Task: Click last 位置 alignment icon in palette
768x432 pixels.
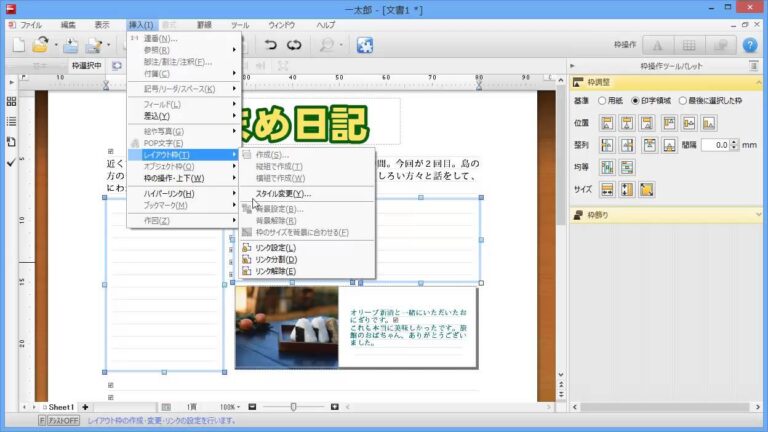Action: 709,123
